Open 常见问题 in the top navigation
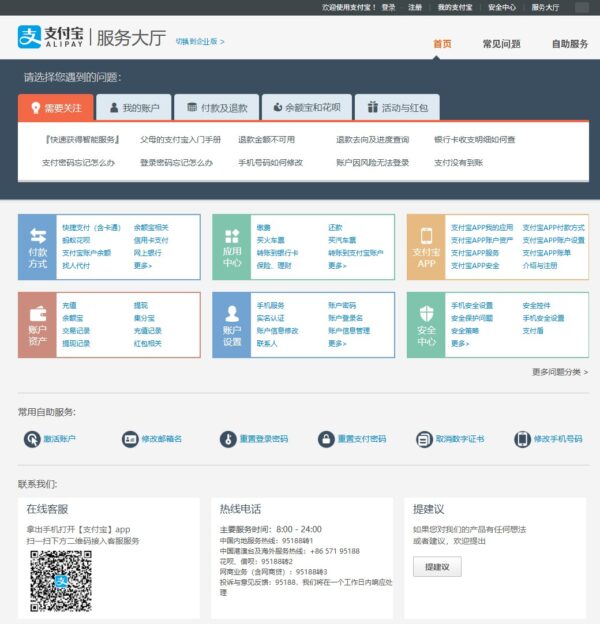This screenshot has height=624, width=600. tap(501, 44)
